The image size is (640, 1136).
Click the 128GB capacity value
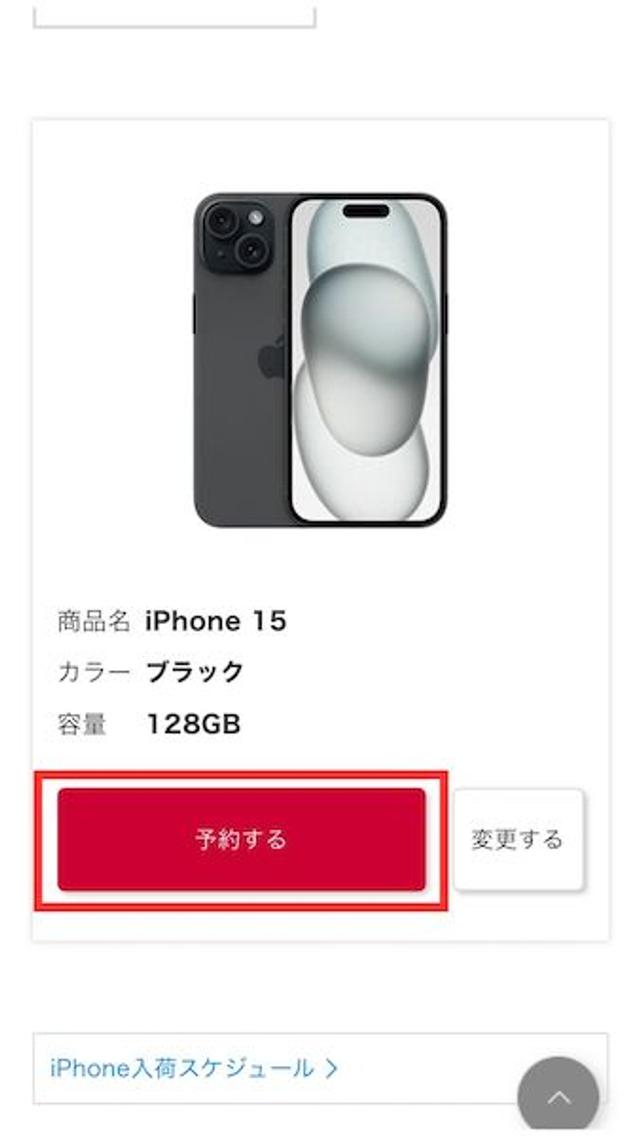pos(194,724)
